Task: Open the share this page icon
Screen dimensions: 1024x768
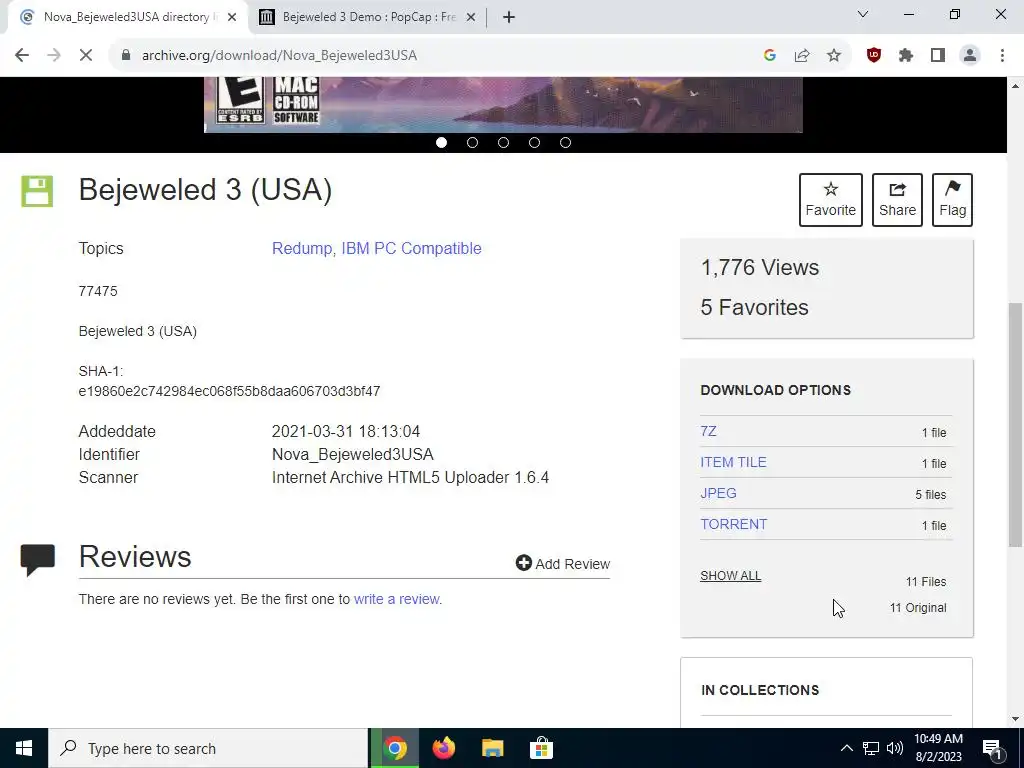Action: 802,56
